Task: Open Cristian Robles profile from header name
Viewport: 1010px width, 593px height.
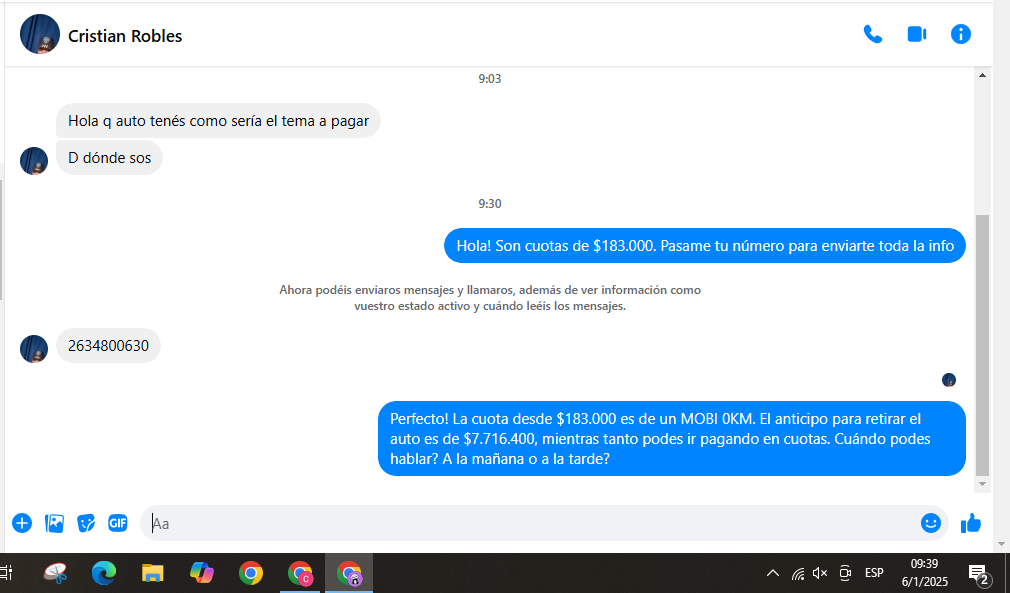Action: [x=125, y=36]
